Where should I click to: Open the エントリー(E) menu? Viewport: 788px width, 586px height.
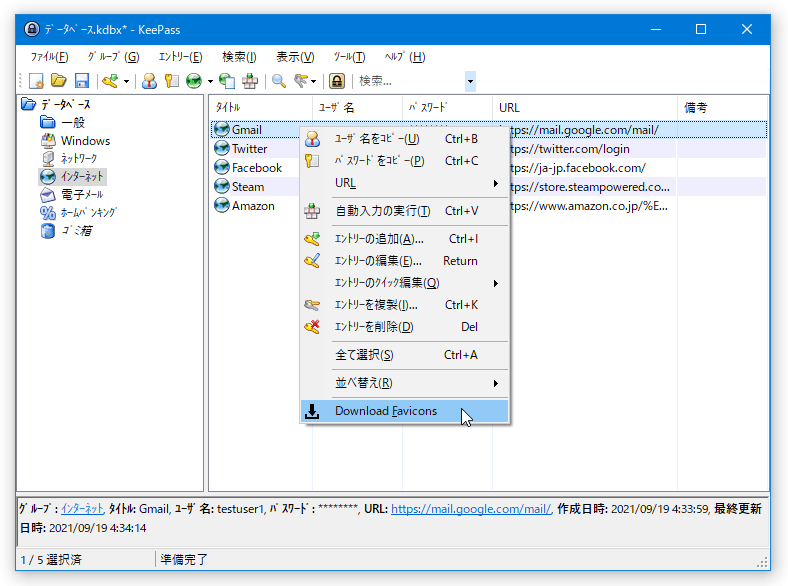click(x=180, y=57)
